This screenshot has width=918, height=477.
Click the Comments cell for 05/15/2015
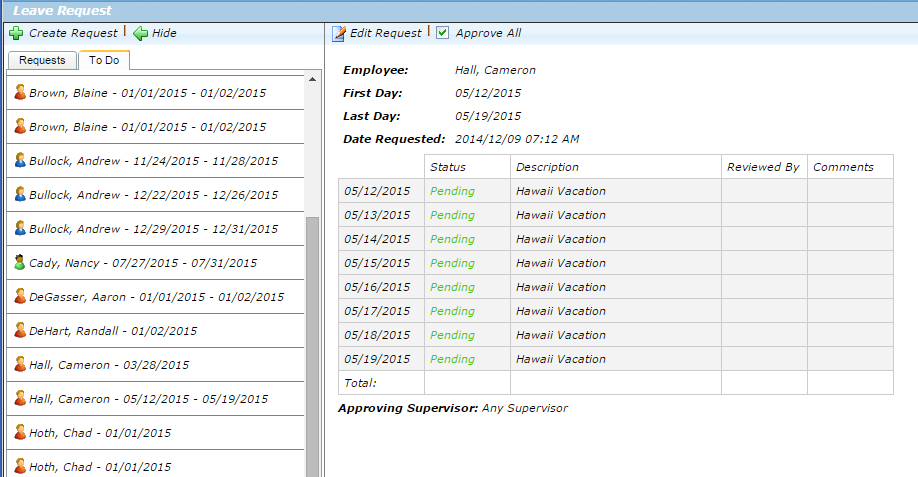850,263
